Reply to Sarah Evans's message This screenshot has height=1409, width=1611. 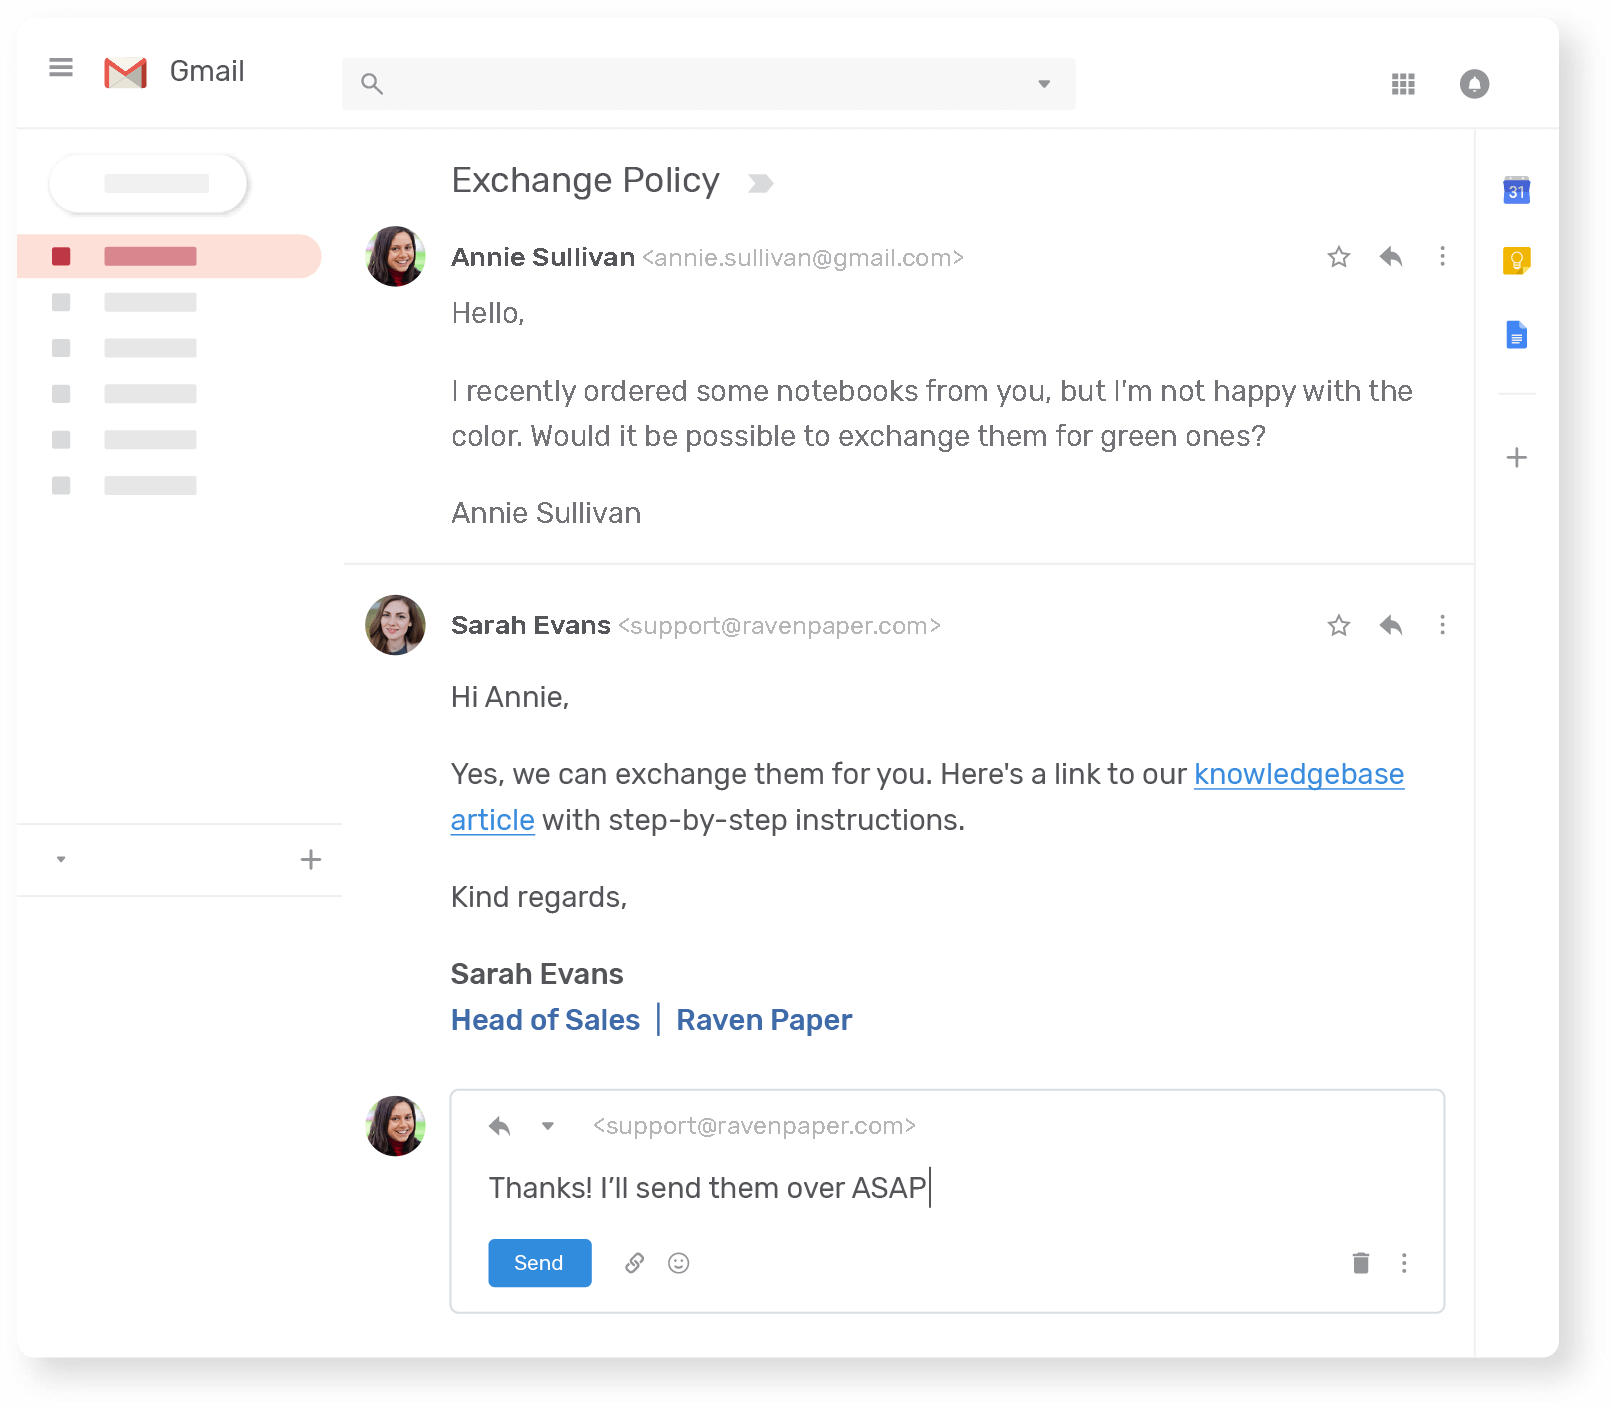(1391, 625)
